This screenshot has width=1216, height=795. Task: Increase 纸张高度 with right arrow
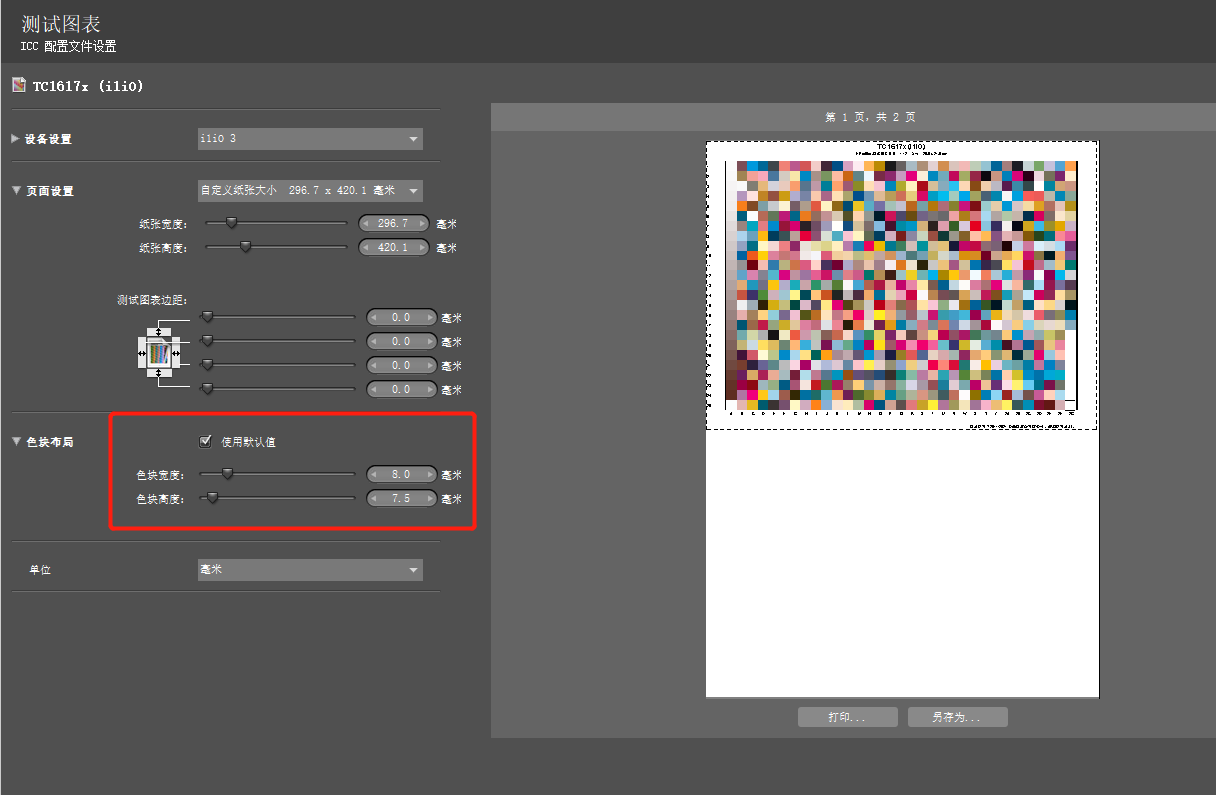pyautogui.click(x=421, y=247)
